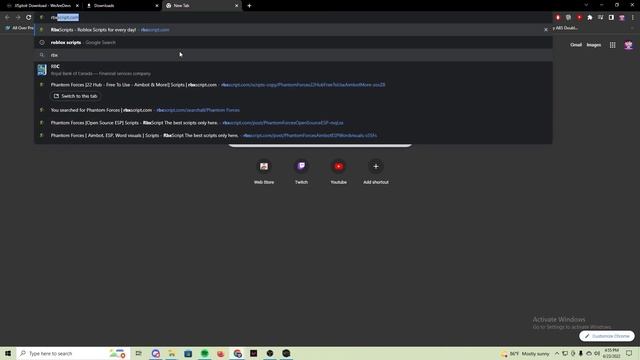Open the Google account avatar on page
640x360 pixels.
click(629, 45)
